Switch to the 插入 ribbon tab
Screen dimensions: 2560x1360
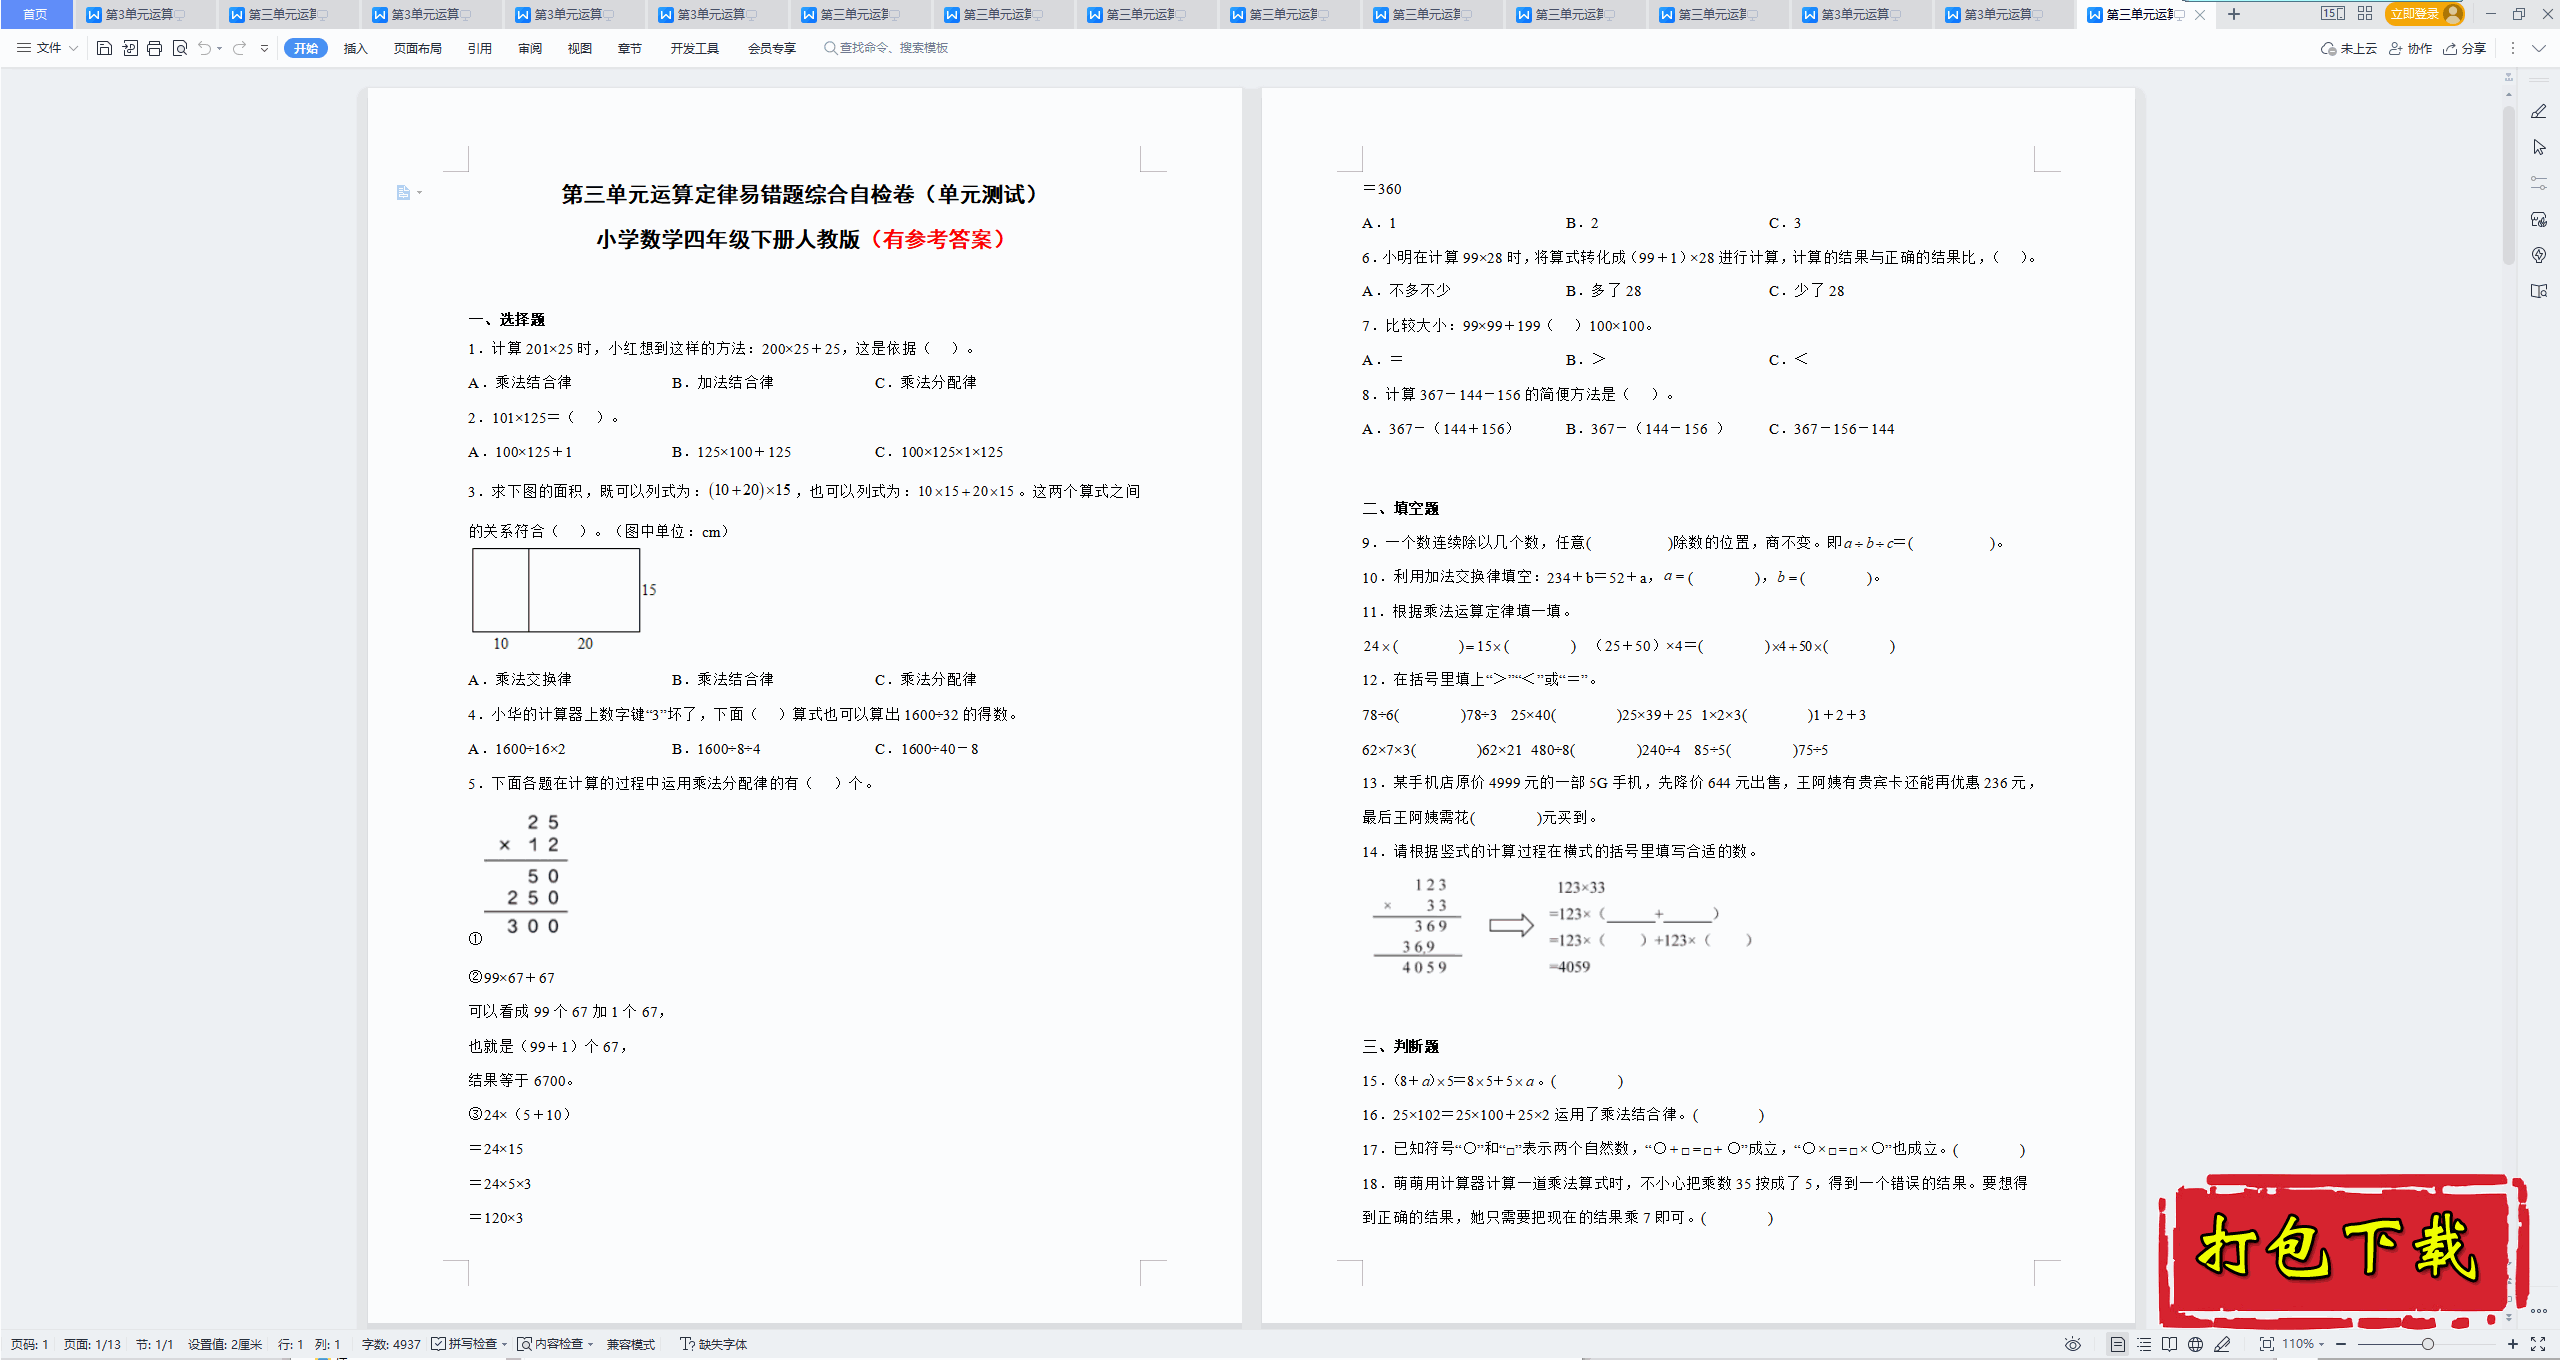pyautogui.click(x=356, y=48)
